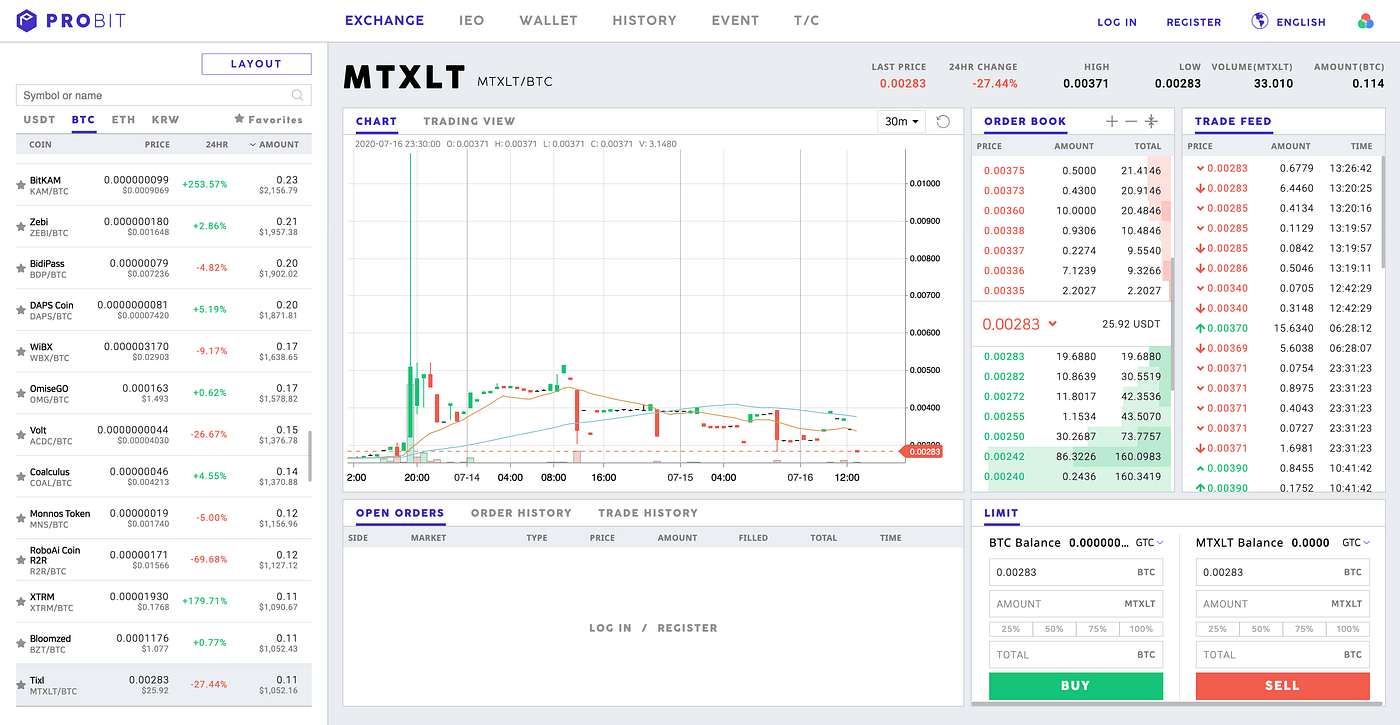The width and height of the screenshot is (1400, 725).
Task: Toggle favorite star for BidiPass
Action: click(x=21, y=269)
